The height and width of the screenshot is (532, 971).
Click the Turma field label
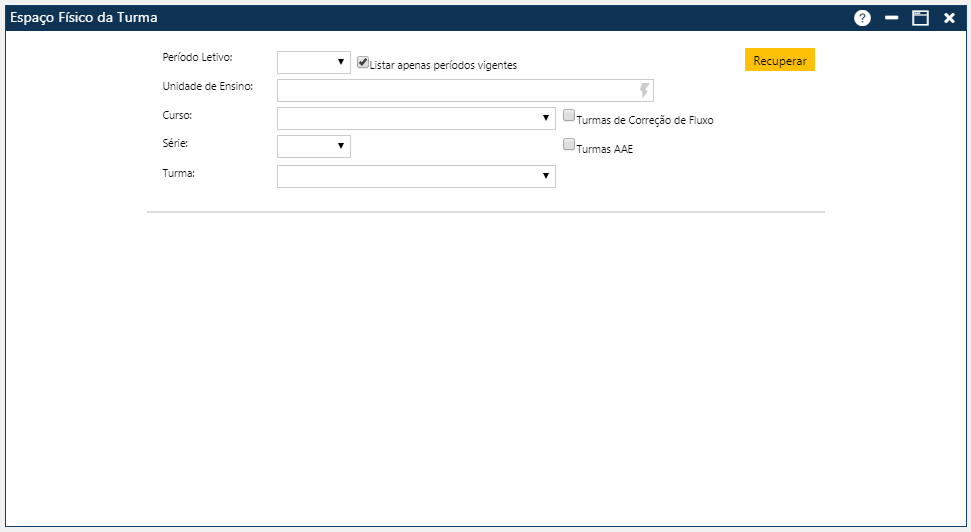click(x=177, y=172)
